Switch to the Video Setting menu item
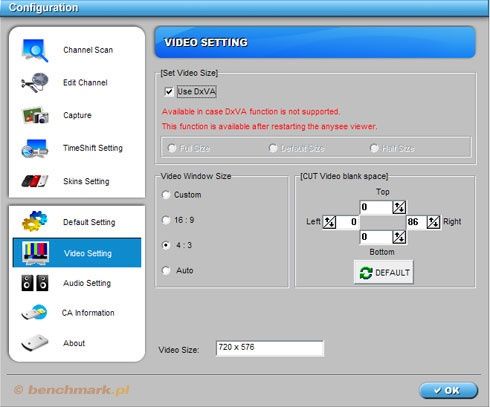The image size is (490, 407). 77,253
